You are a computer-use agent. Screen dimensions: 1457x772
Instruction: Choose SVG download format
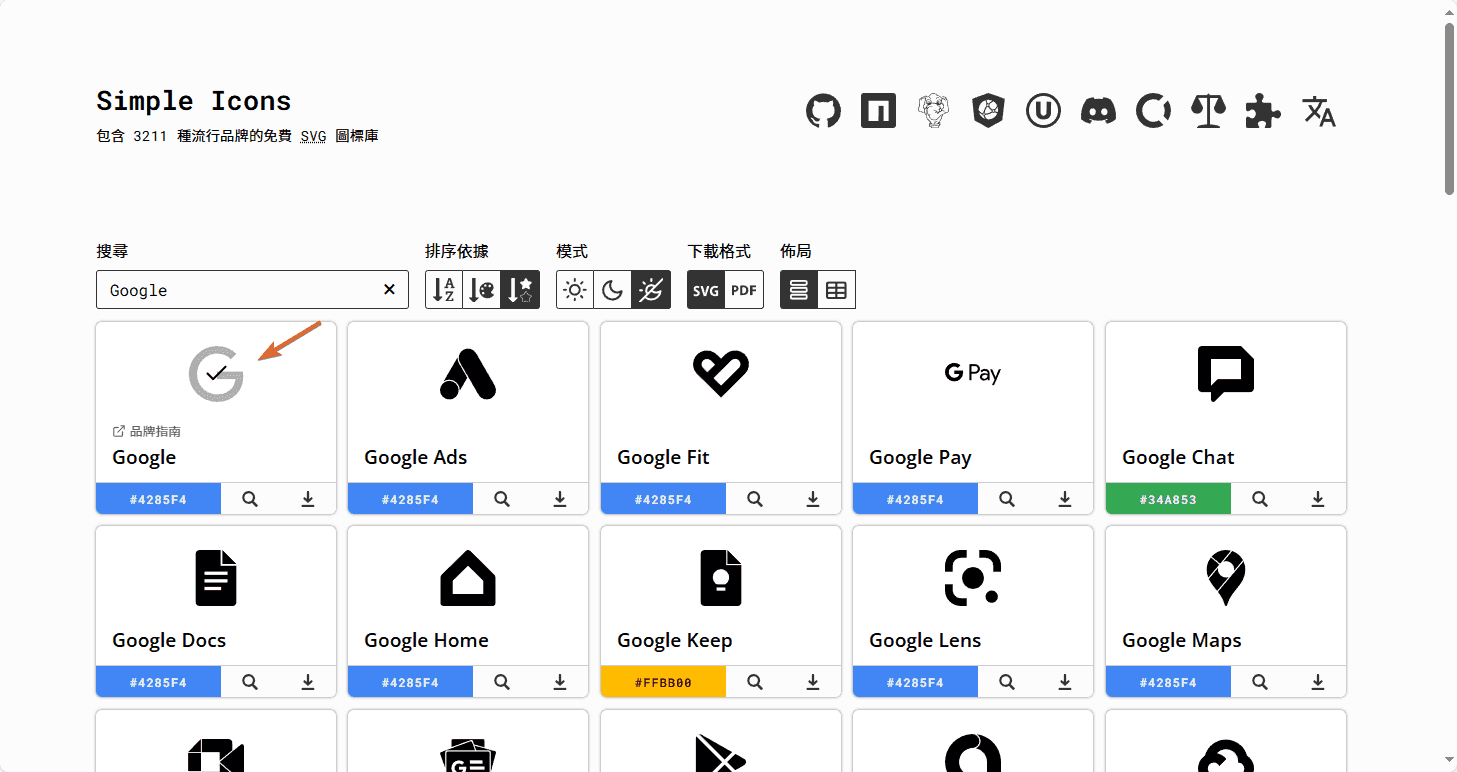pos(706,290)
